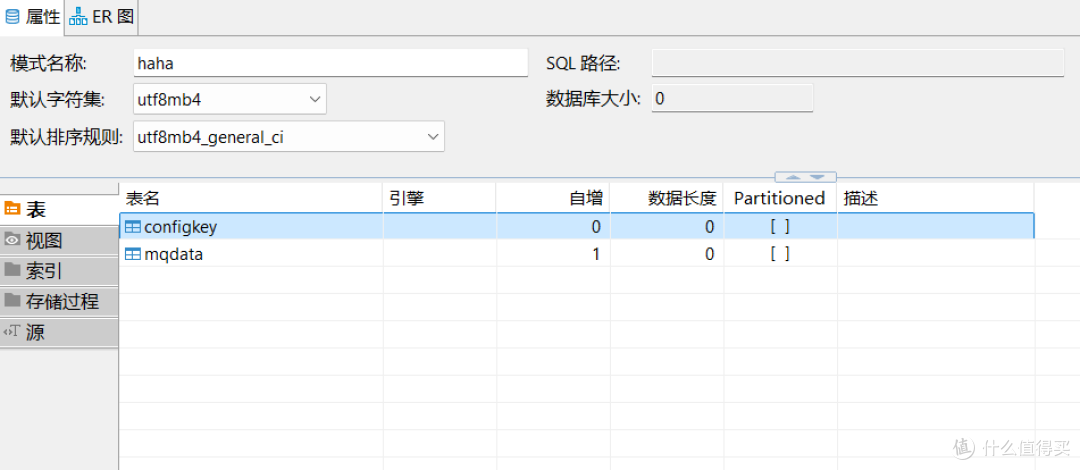Image resolution: width=1080 pixels, height=470 pixels.
Task: Edit the 模式名称 field containing haha
Action: point(331,63)
